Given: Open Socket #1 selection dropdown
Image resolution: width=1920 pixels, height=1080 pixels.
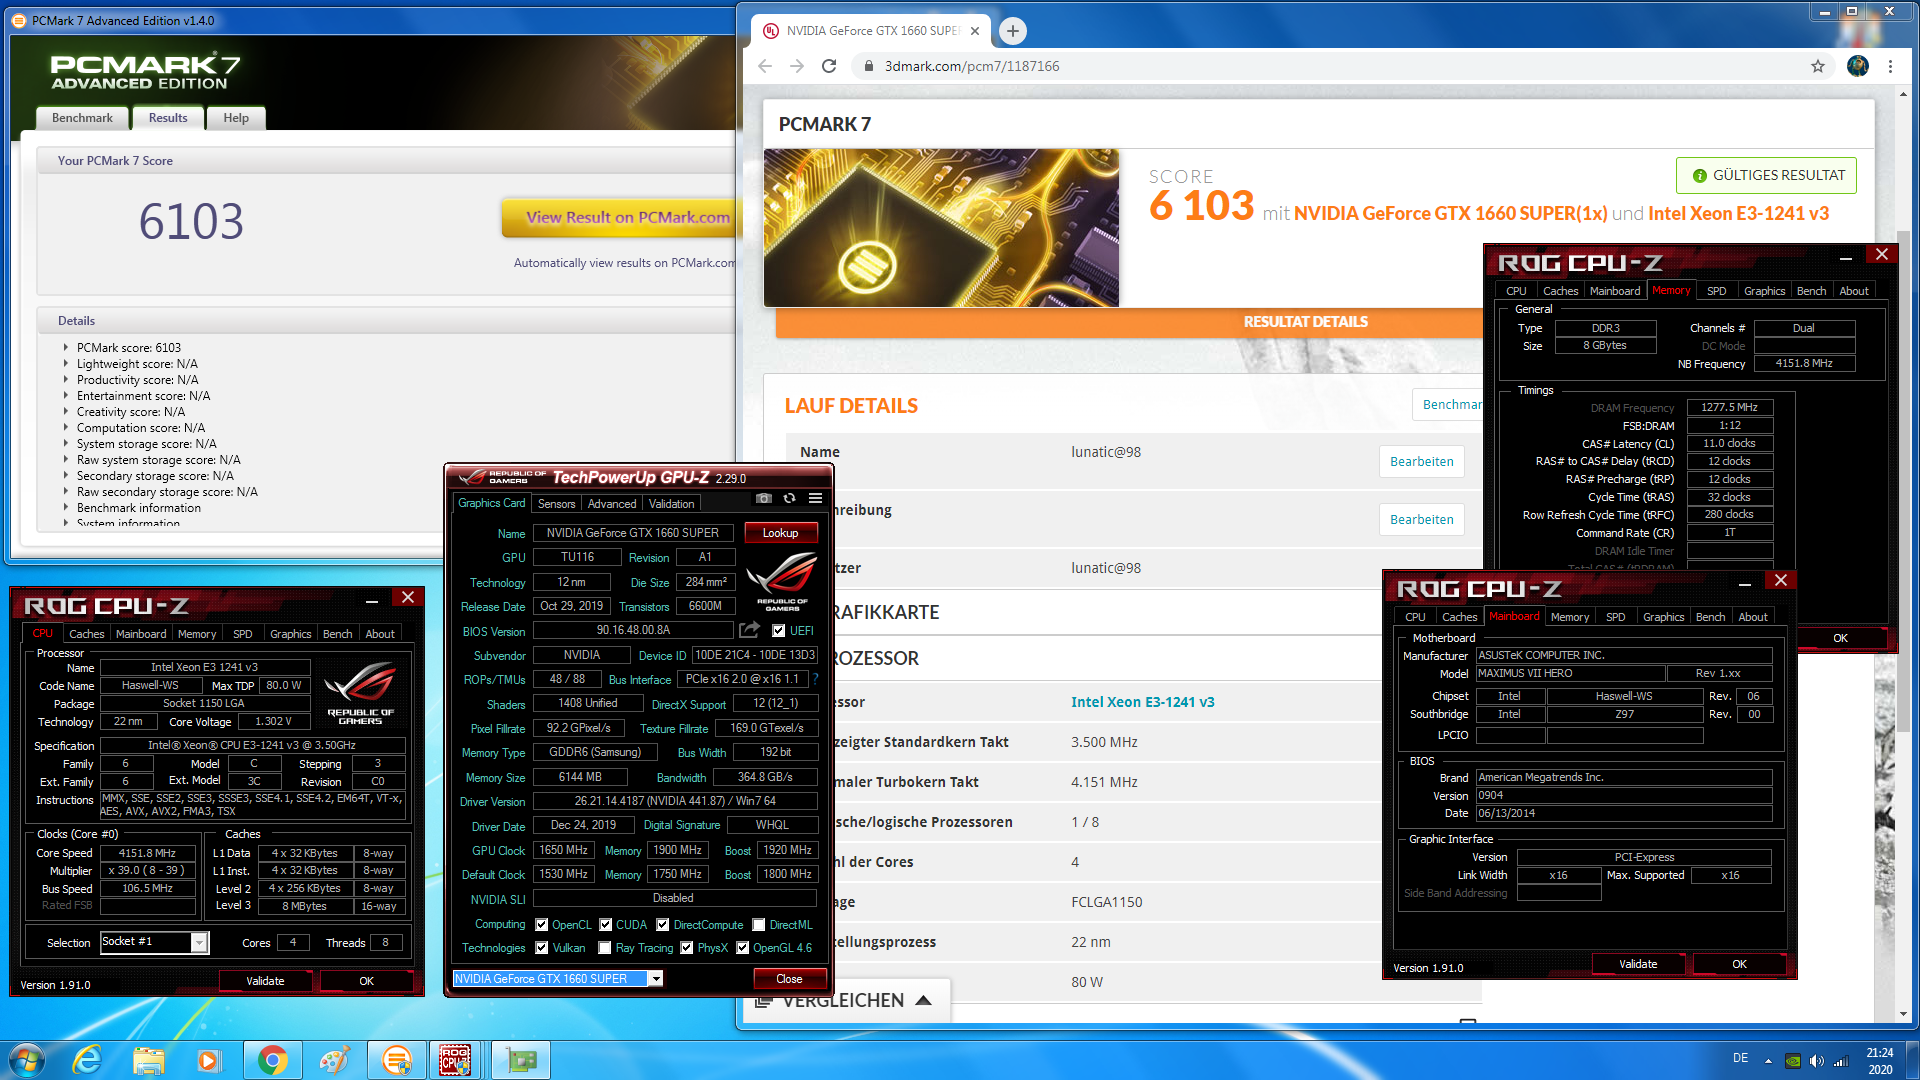Looking at the screenshot, I should [199, 942].
